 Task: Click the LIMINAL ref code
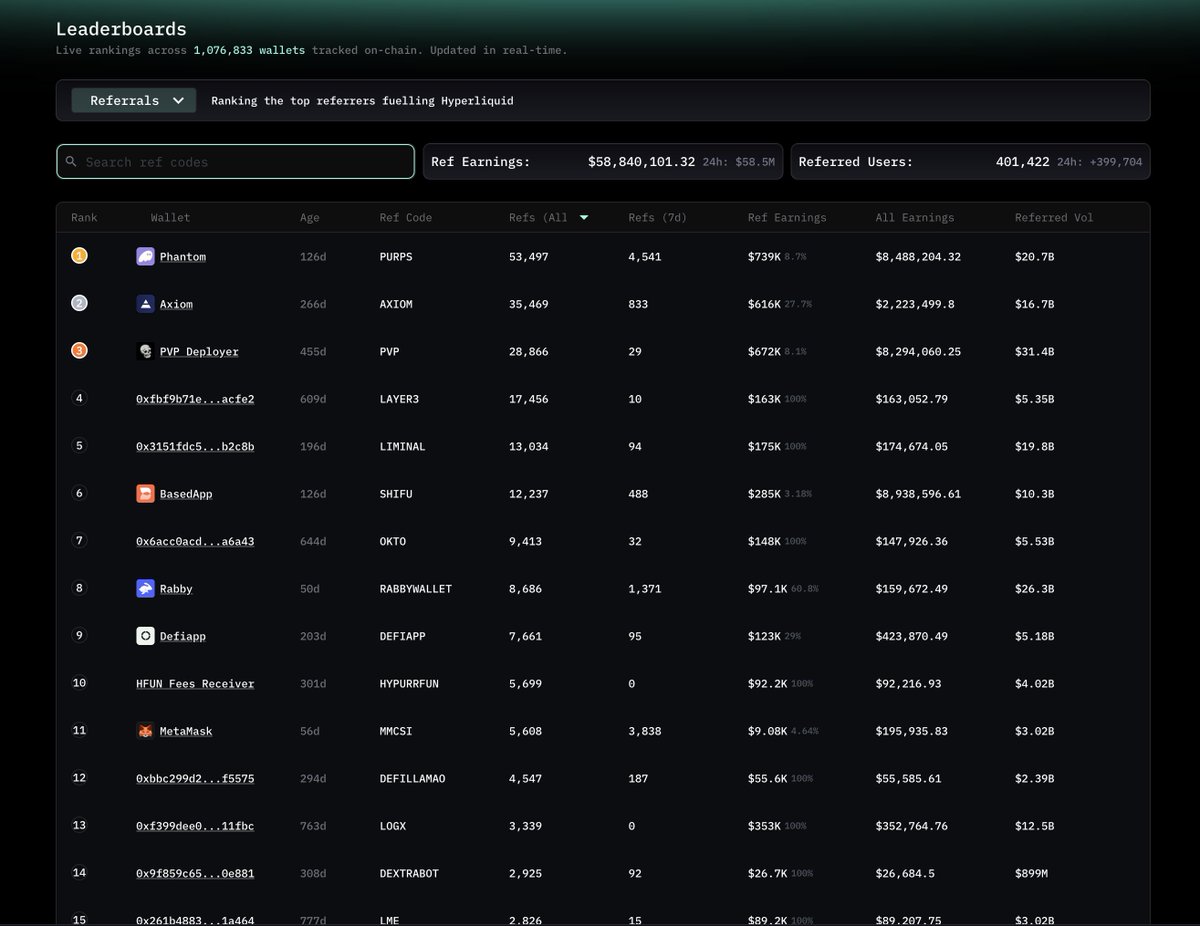(x=402, y=446)
